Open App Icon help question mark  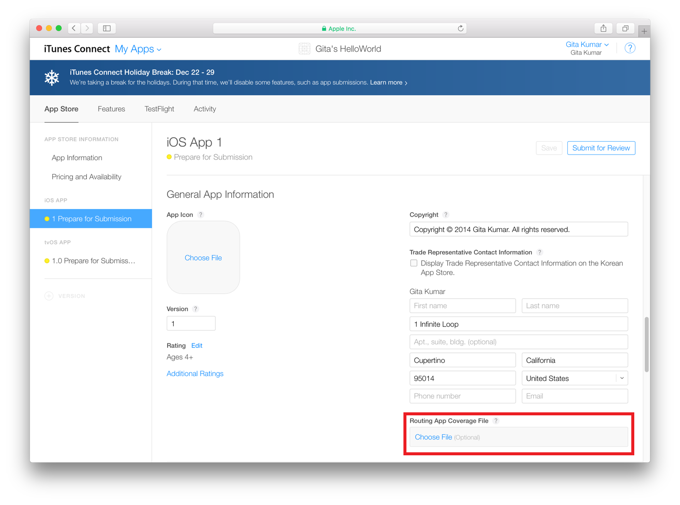coord(200,214)
